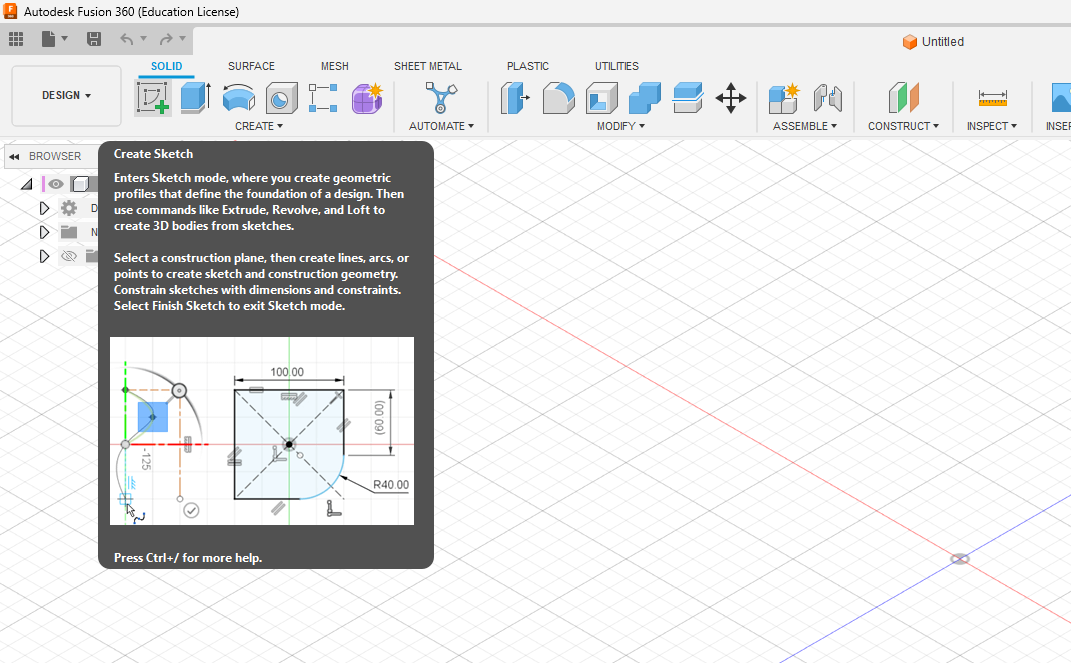
Task: Select the Shell tool
Action: click(x=602, y=98)
